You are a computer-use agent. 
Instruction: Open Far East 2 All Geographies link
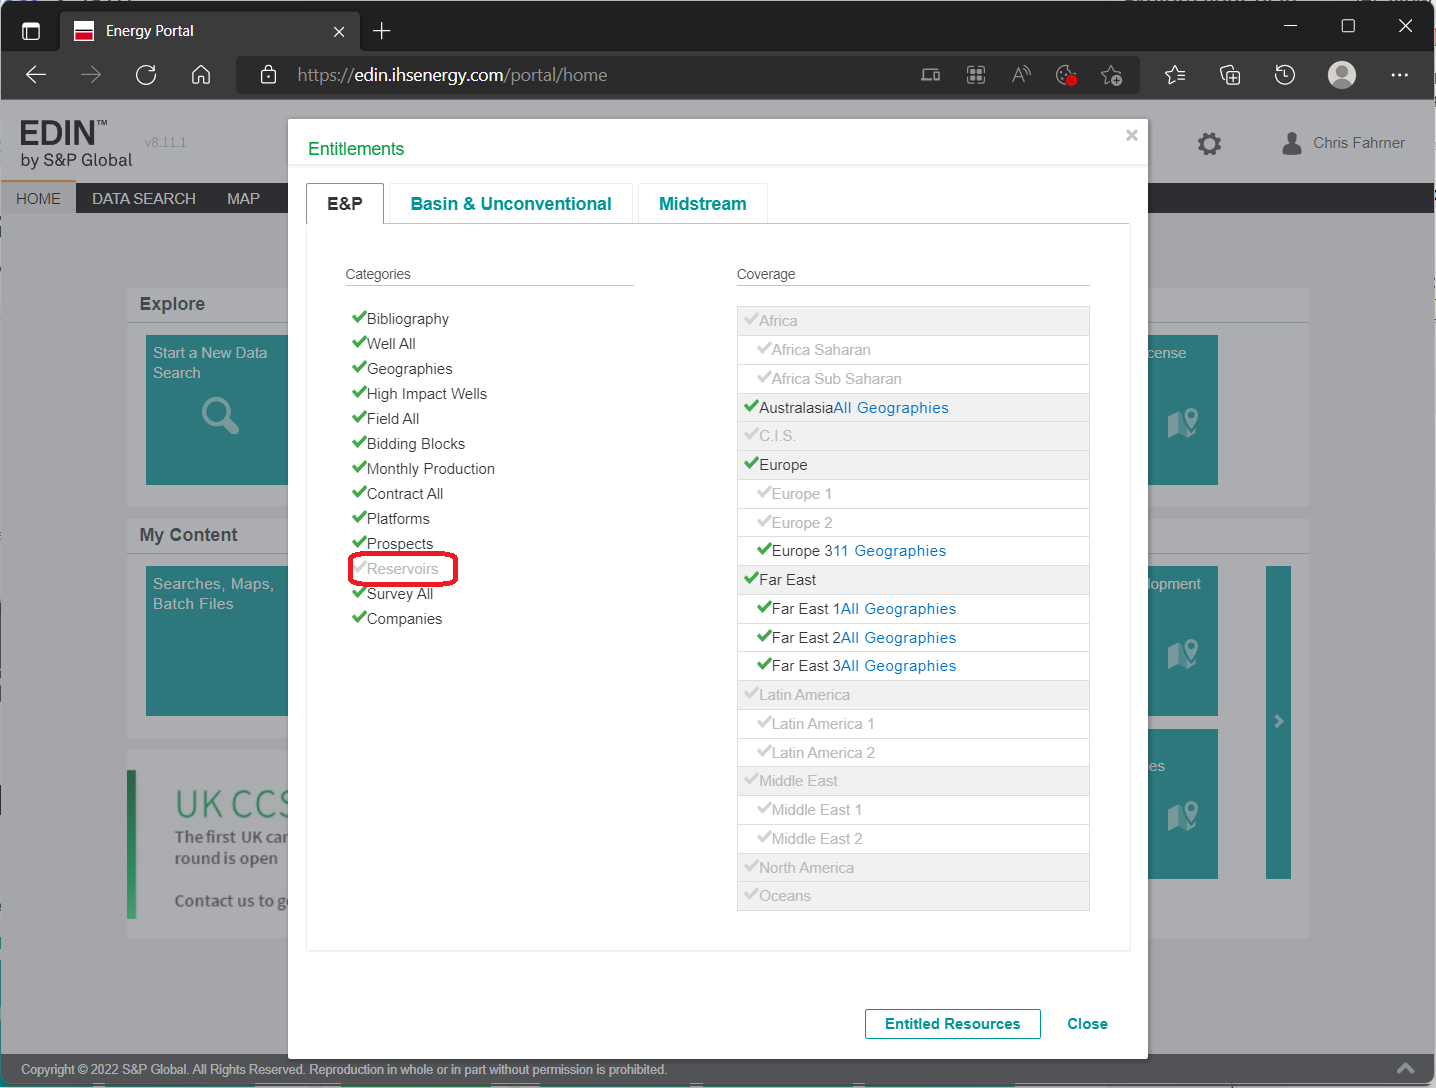(x=899, y=637)
